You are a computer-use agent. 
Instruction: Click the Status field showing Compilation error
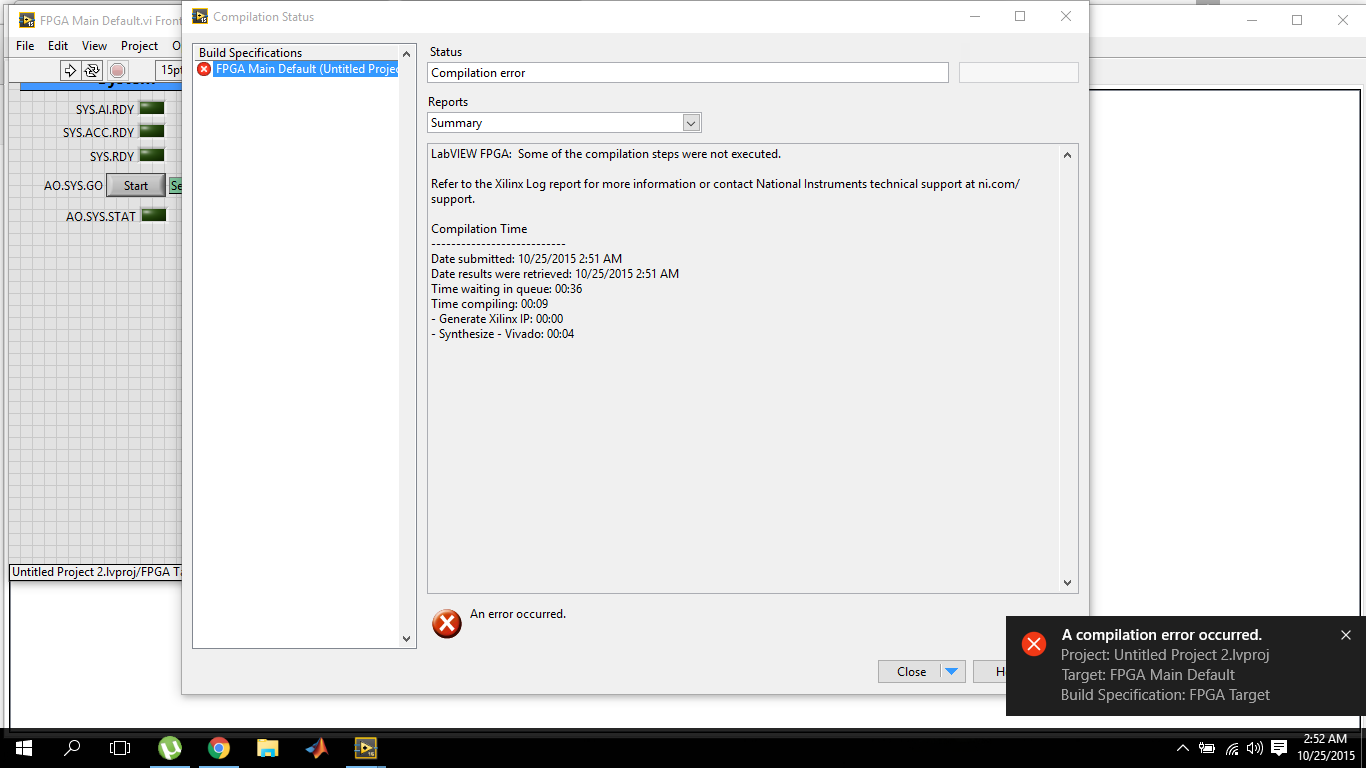tap(688, 73)
